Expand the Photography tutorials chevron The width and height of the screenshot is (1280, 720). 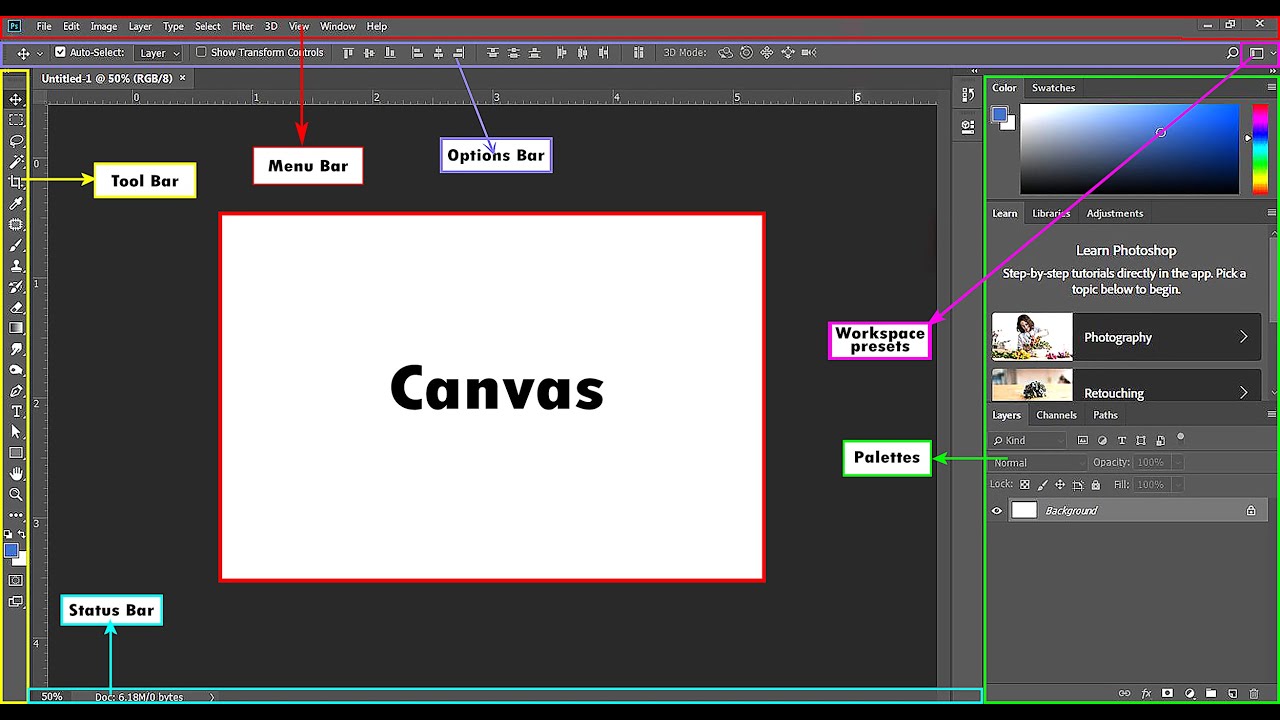tap(1243, 337)
